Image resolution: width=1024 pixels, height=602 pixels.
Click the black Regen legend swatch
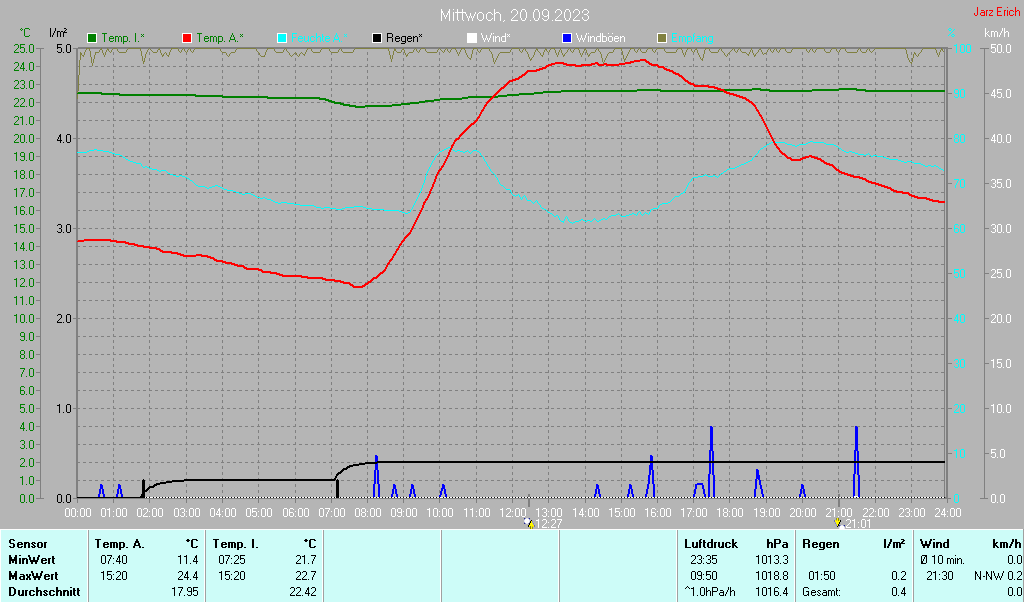click(377, 39)
